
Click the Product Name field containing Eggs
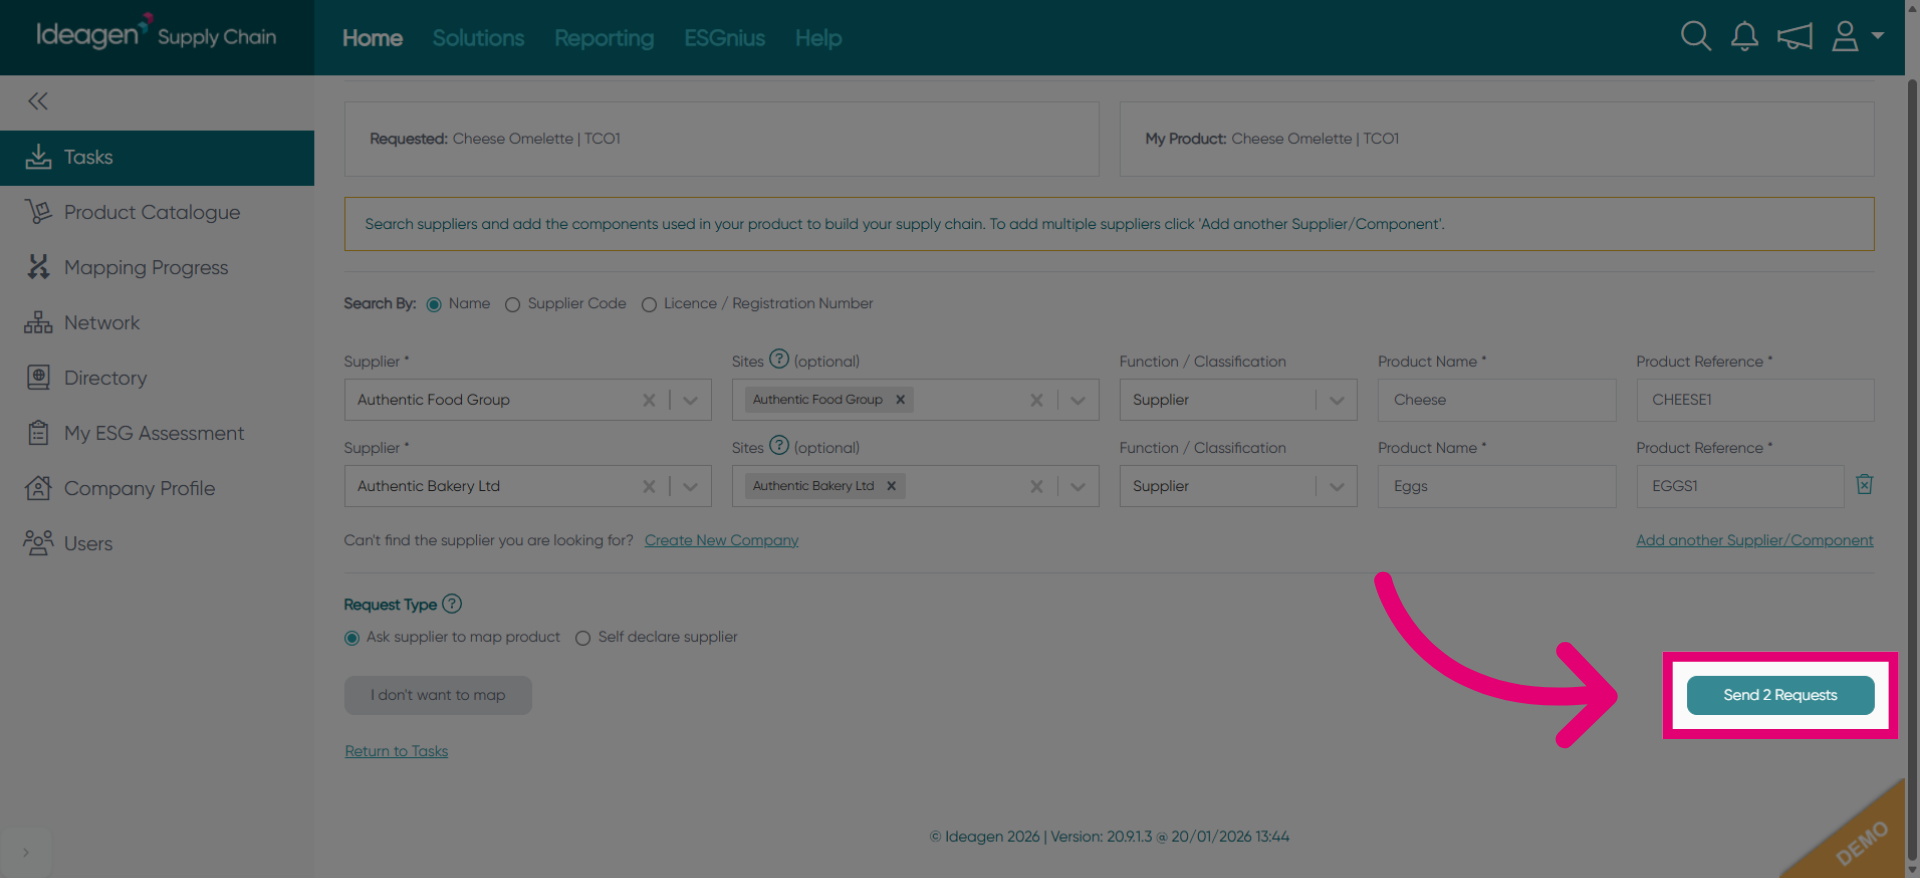(x=1496, y=486)
